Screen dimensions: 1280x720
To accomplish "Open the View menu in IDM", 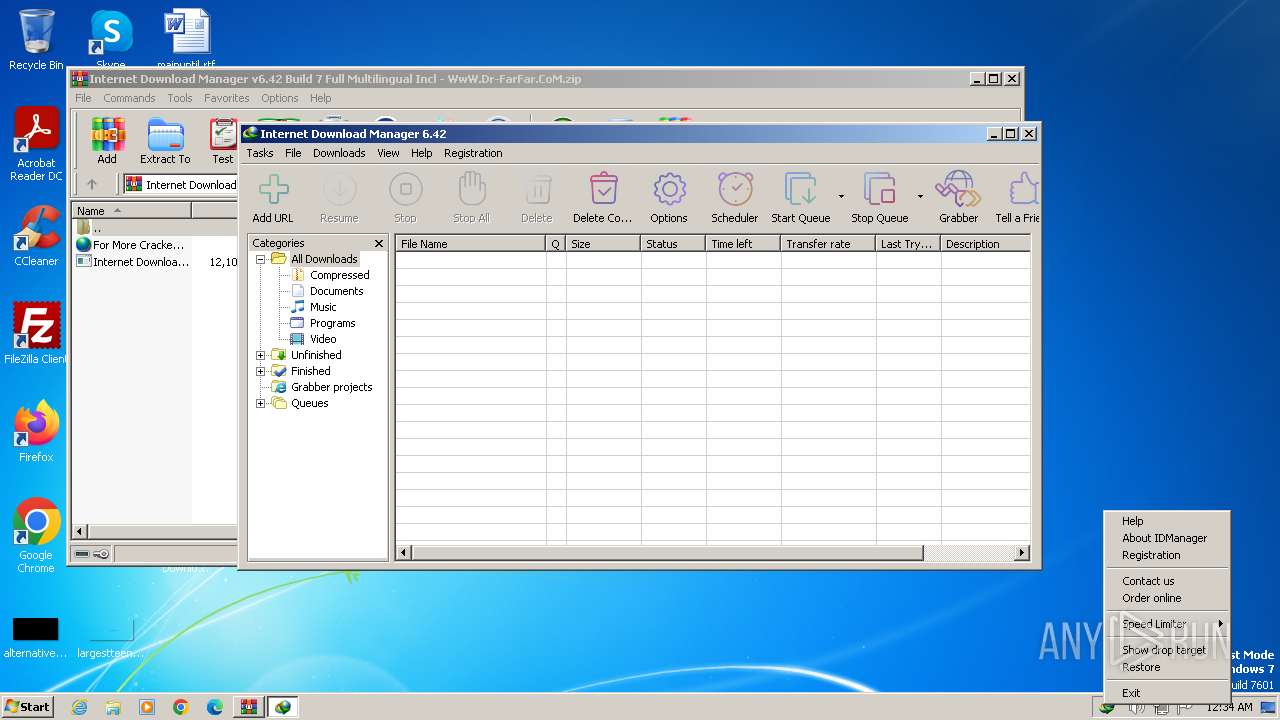I will 388,153.
